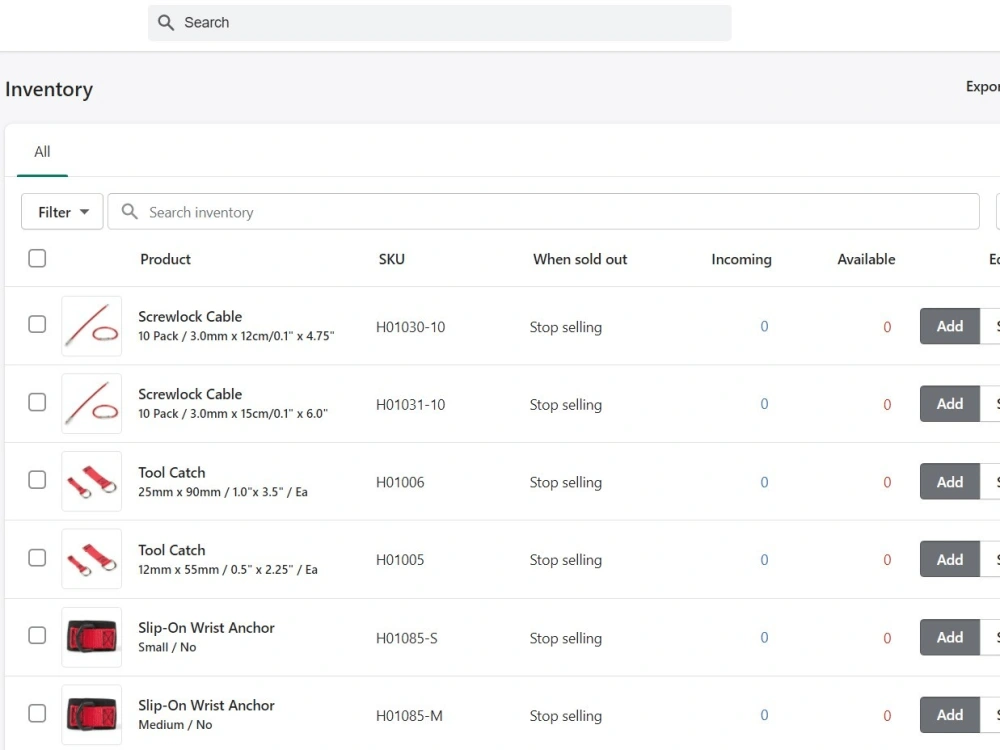Click the Export button
The height and width of the screenshot is (750, 1000).
click(x=983, y=87)
